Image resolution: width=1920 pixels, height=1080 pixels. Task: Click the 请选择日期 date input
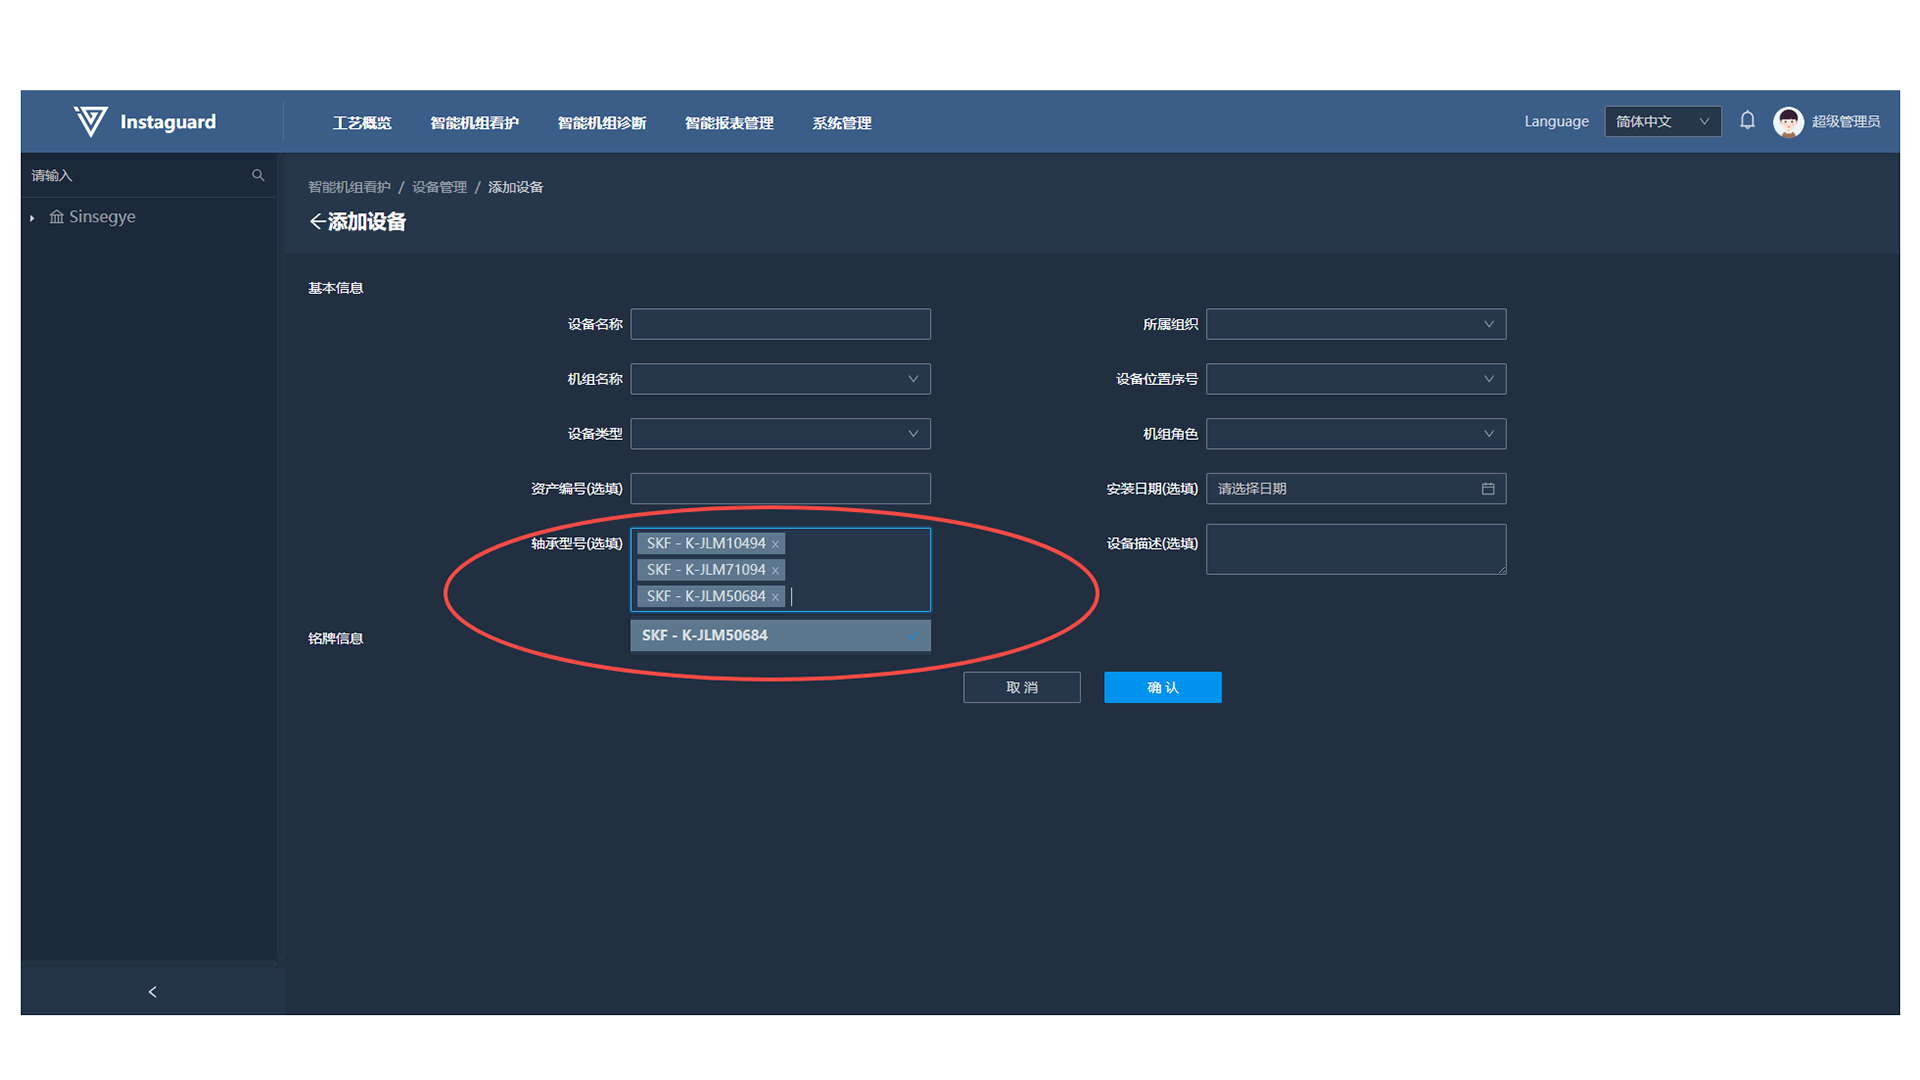(x=1356, y=489)
